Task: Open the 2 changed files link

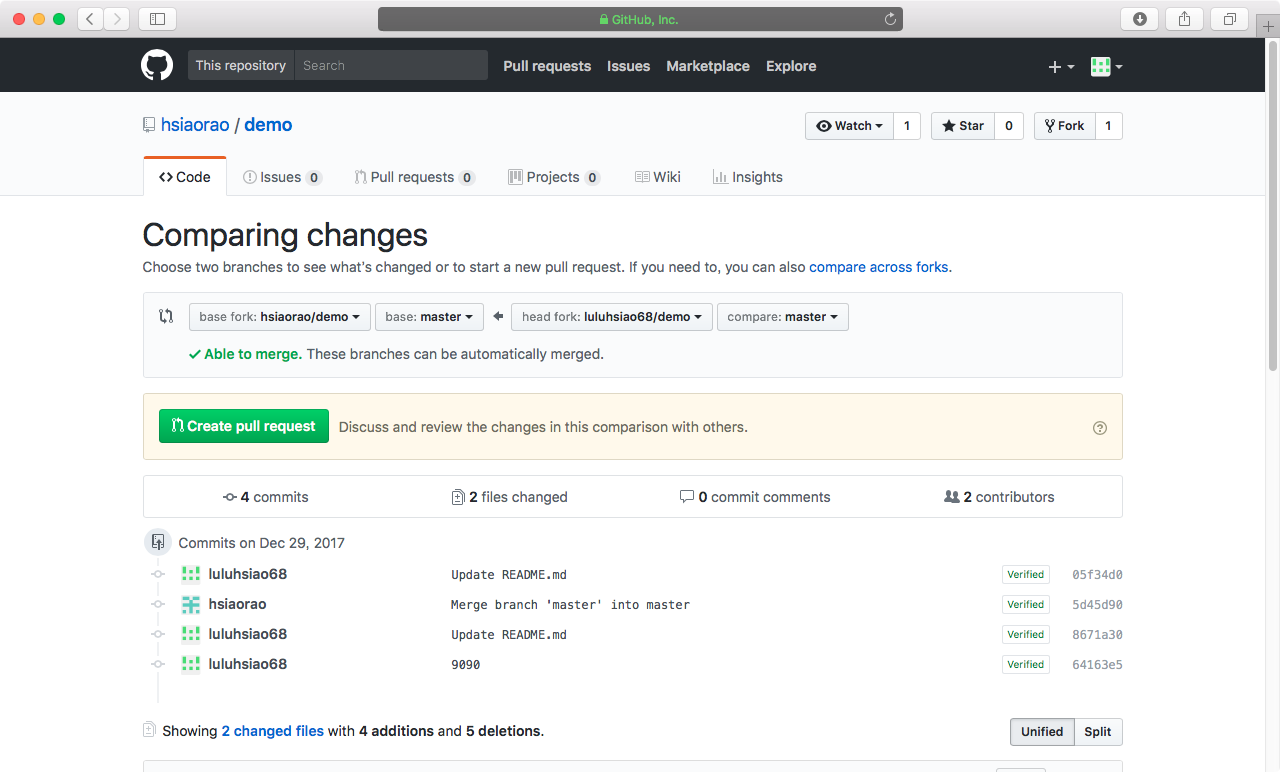Action: [273, 731]
